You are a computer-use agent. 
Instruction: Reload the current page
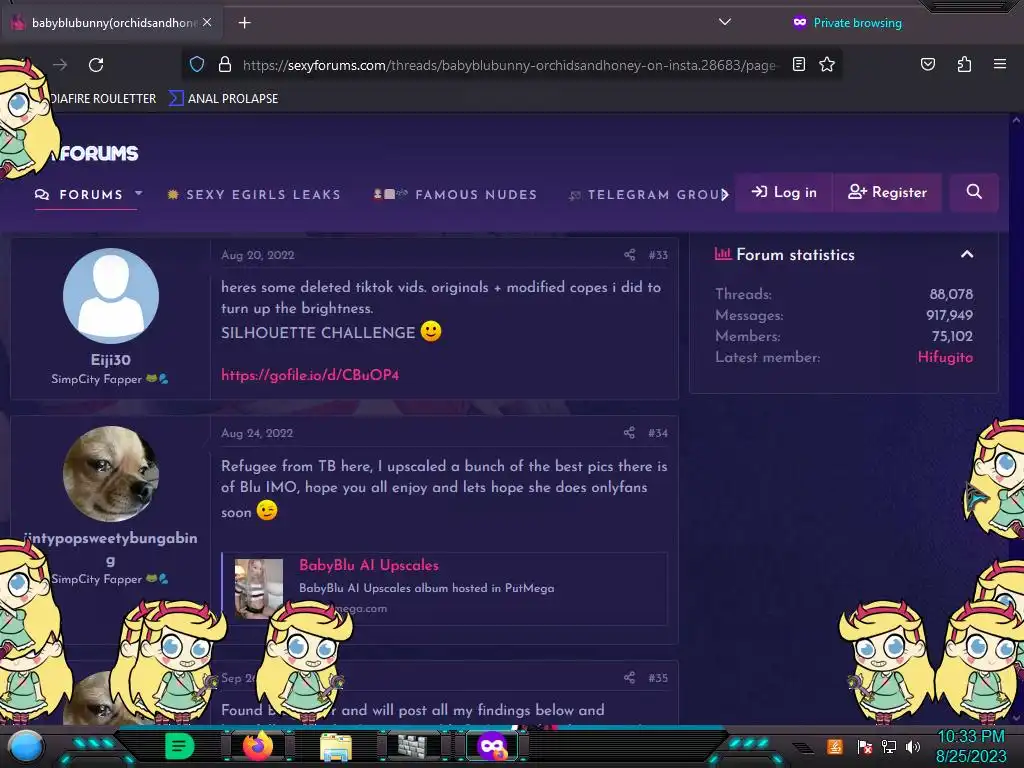96,65
